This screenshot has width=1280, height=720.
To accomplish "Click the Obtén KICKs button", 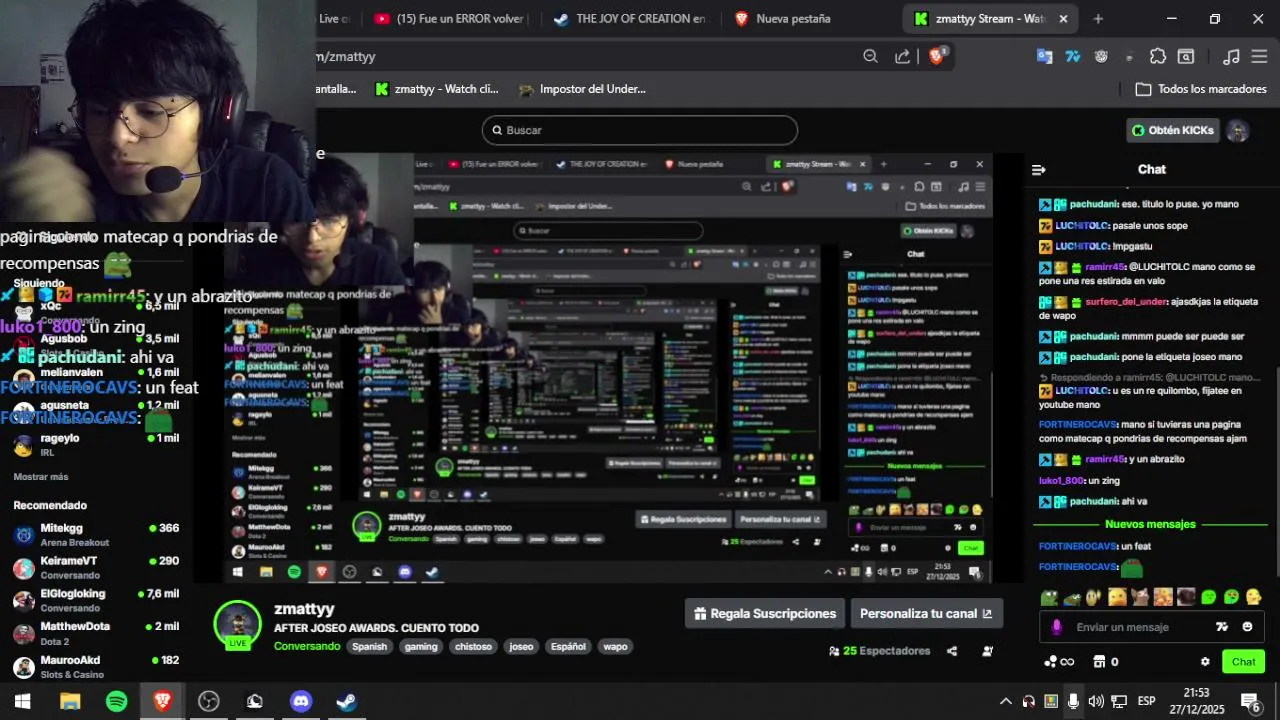I will pyautogui.click(x=1173, y=130).
